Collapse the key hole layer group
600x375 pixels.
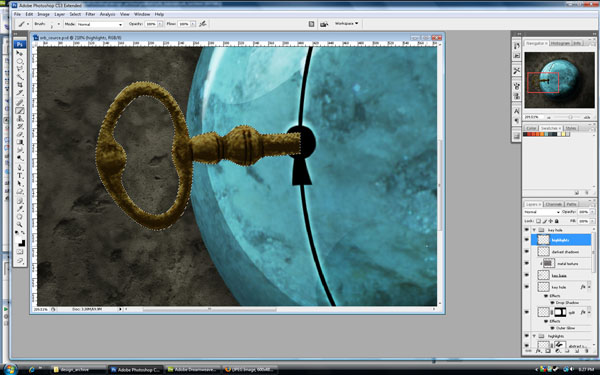coord(534,230)
